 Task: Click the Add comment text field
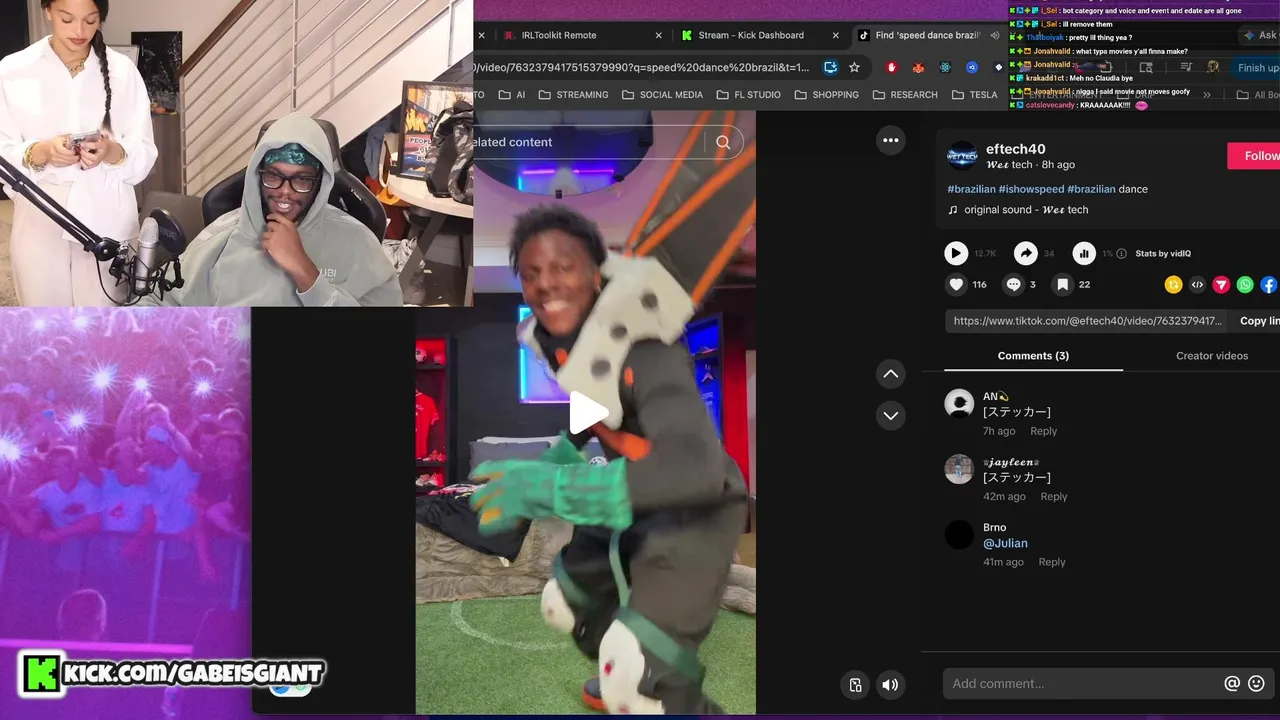click(x=1084, y=684)
